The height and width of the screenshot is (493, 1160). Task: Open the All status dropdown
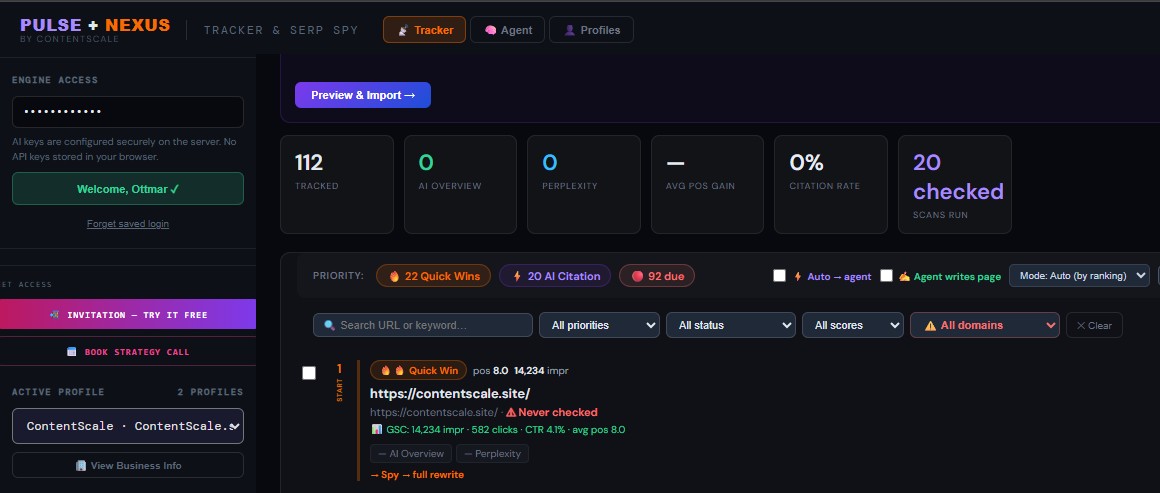coord(731,325)
